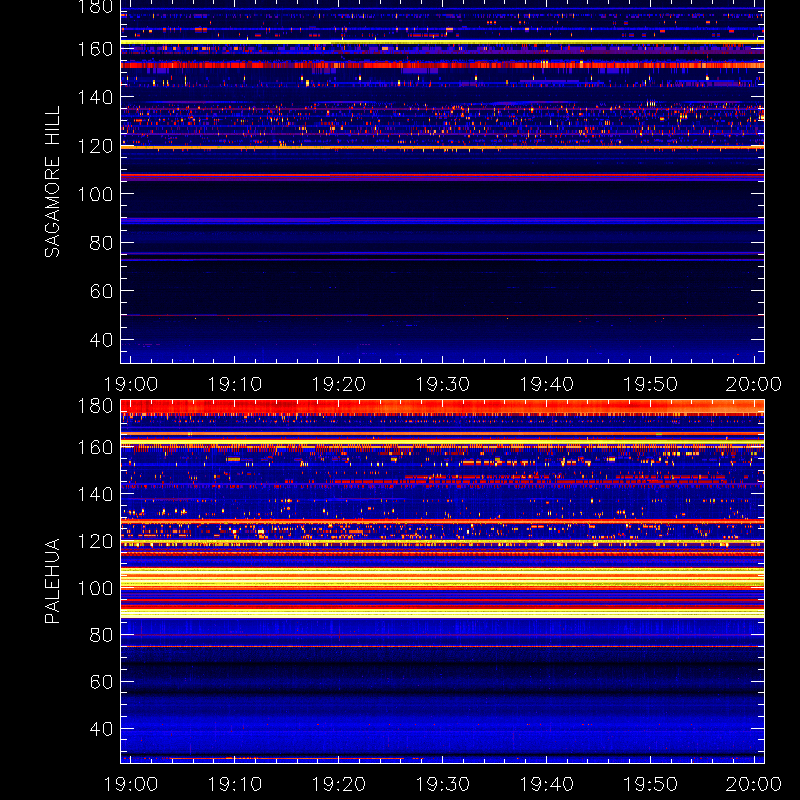The height and width of the screenshot is (800, 800).
Task: Click 19:50 under the Palehua plot
Action: (651, 784)
